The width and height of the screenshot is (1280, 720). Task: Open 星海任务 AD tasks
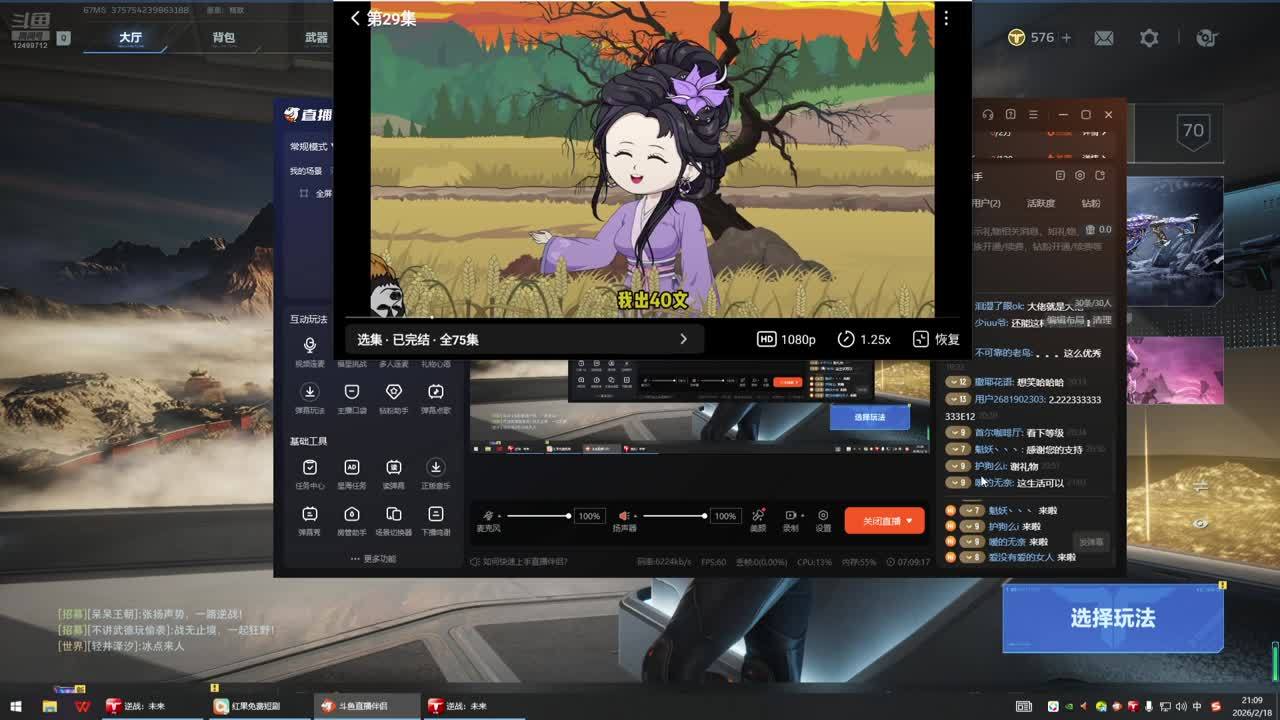point(352,473)
